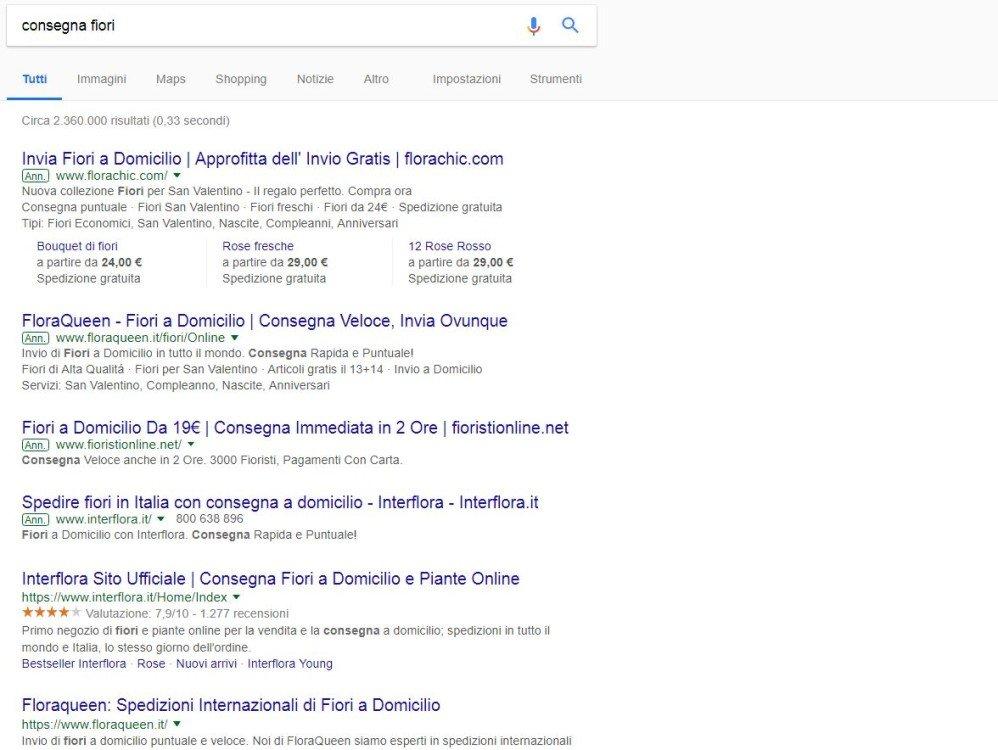
Task: Click the Ann. badge next to floraqueen.it/fiori/Online
Action: (35, 337)
